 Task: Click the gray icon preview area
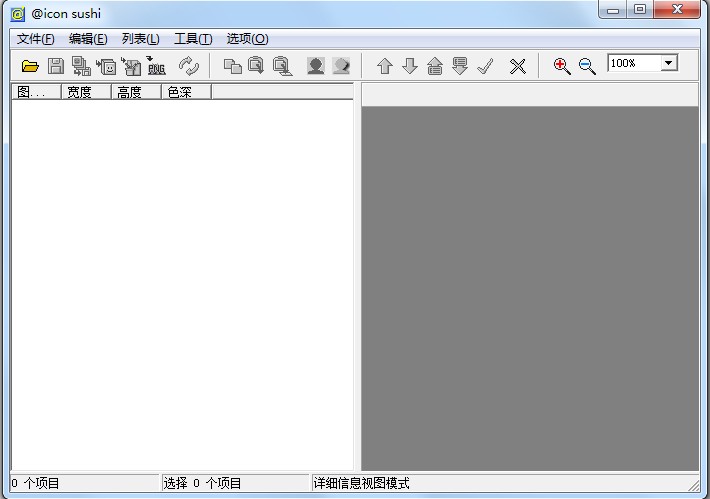click(x=530, y=288)
